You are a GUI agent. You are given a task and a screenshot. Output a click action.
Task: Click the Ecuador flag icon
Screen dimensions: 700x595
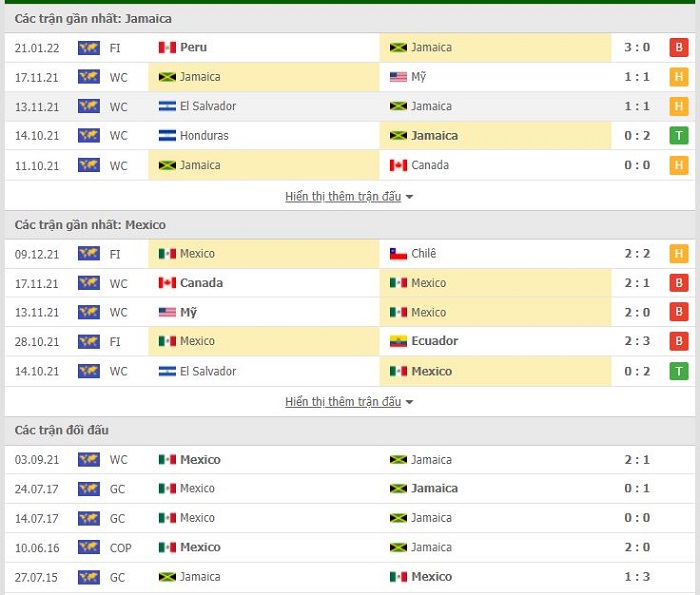click(x=398, y=341)
